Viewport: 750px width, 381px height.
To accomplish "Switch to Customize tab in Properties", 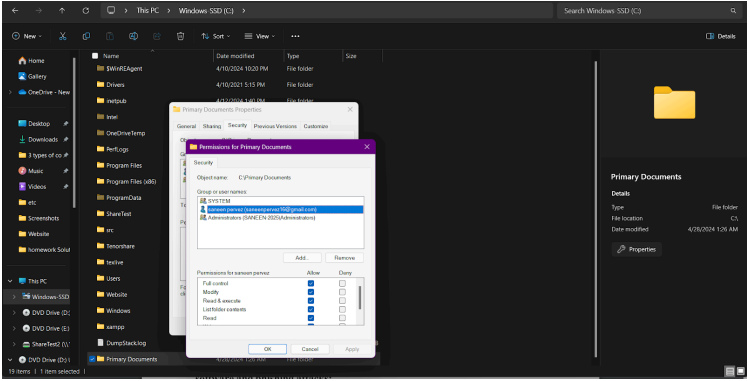I will [316, 126].
